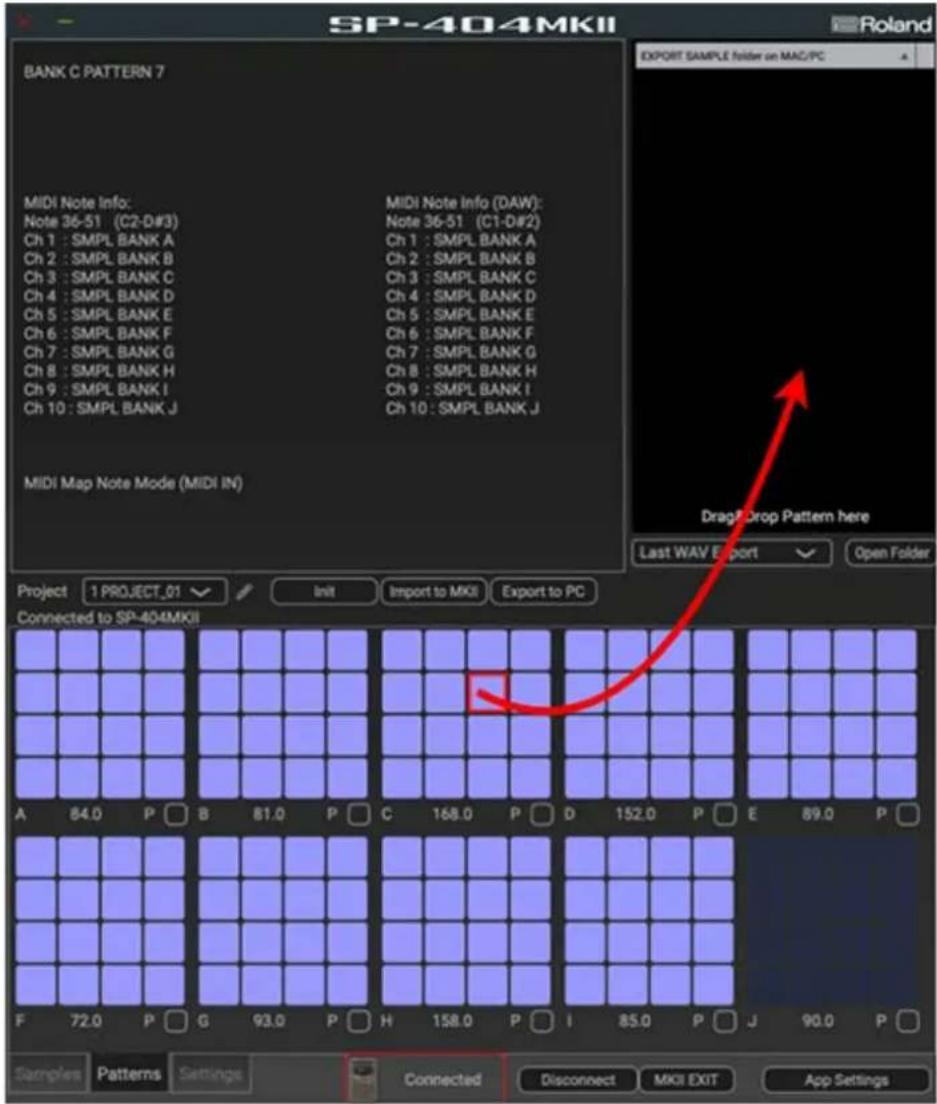The width and height of the screenshot is (937, 1104).
Task: Click MIDI Map Note Mode (MIDI IN) text
Action: click(134, 484)
